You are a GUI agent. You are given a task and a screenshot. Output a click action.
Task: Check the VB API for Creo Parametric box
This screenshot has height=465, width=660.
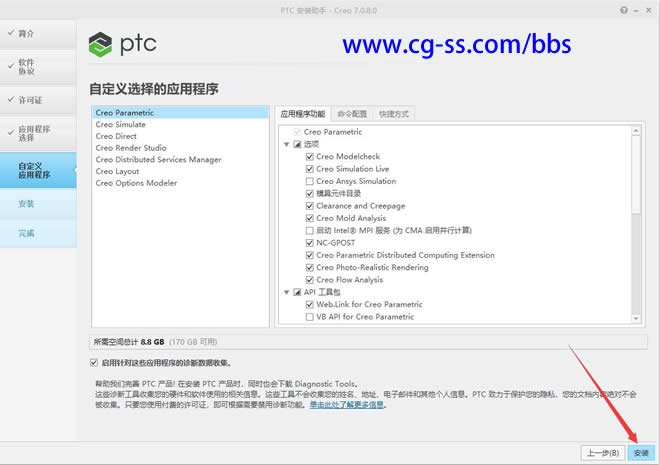click(309, 317)
